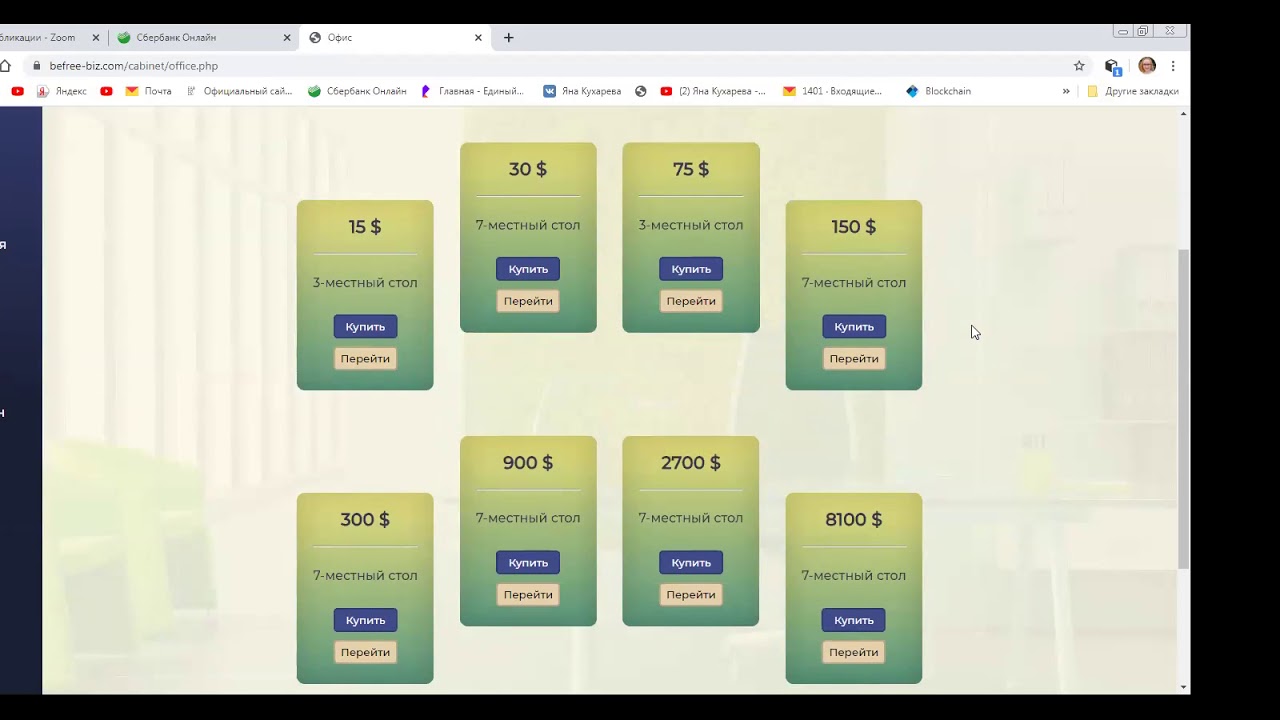The height and width of the screenshot is (720, 1280).
Task: Buy the 8100 $ table
Action: (854, 621)
